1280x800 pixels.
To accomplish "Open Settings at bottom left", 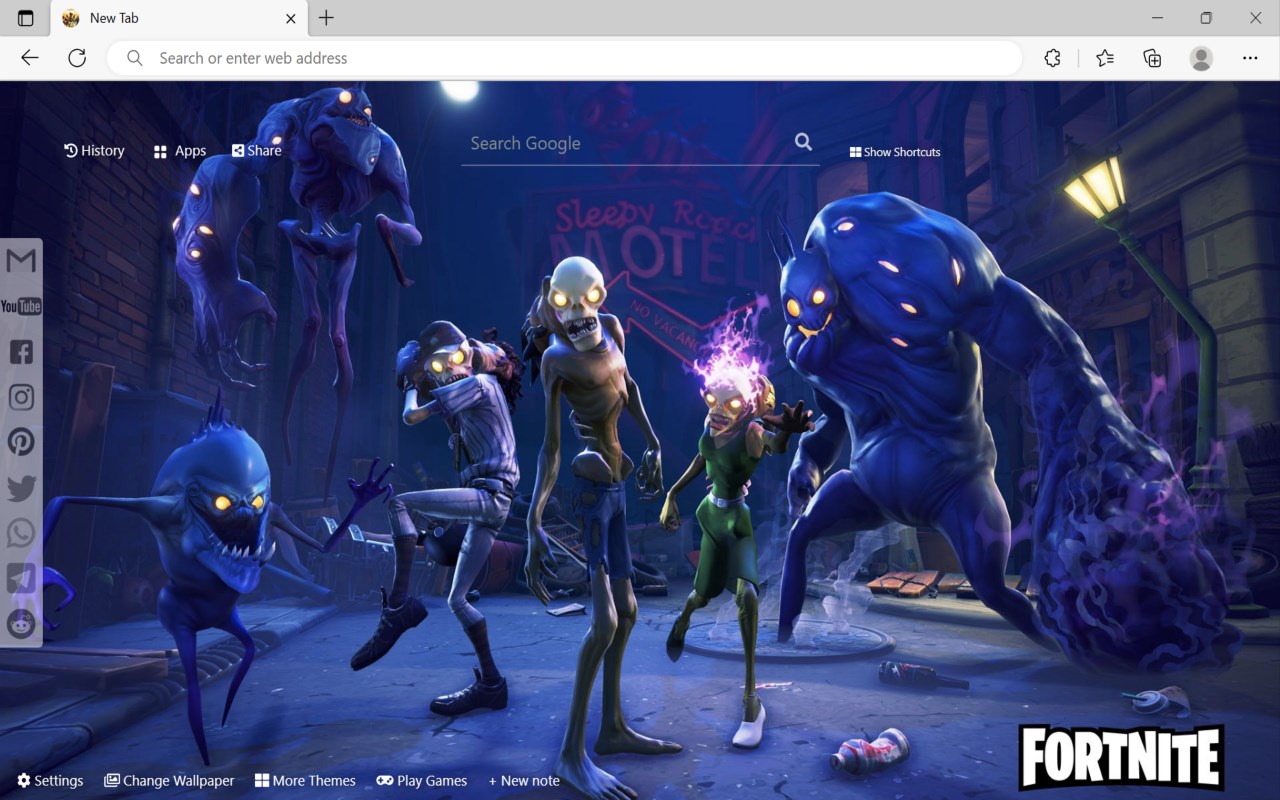I will 50,780.
